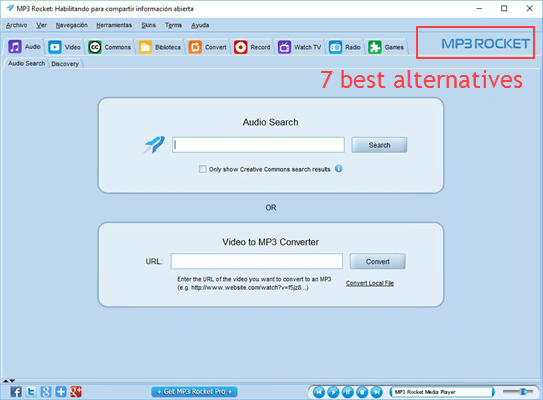Open the Record tab

coord(252,47)
